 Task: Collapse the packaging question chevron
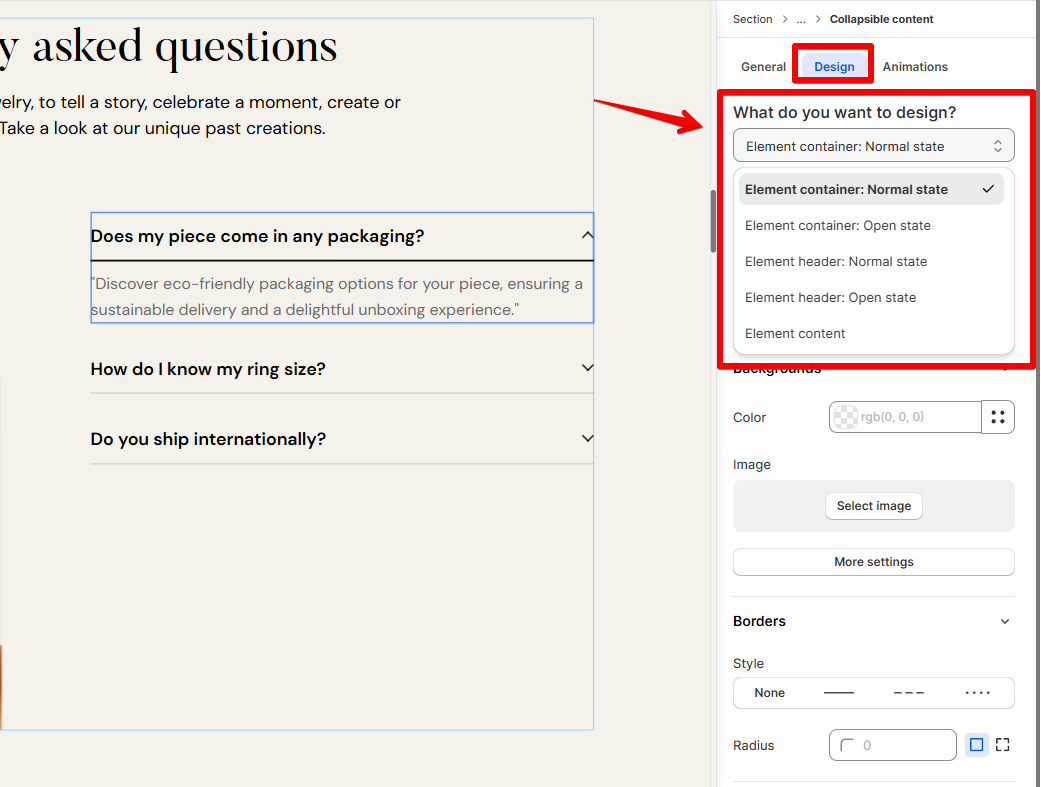[x=587, y=235]
